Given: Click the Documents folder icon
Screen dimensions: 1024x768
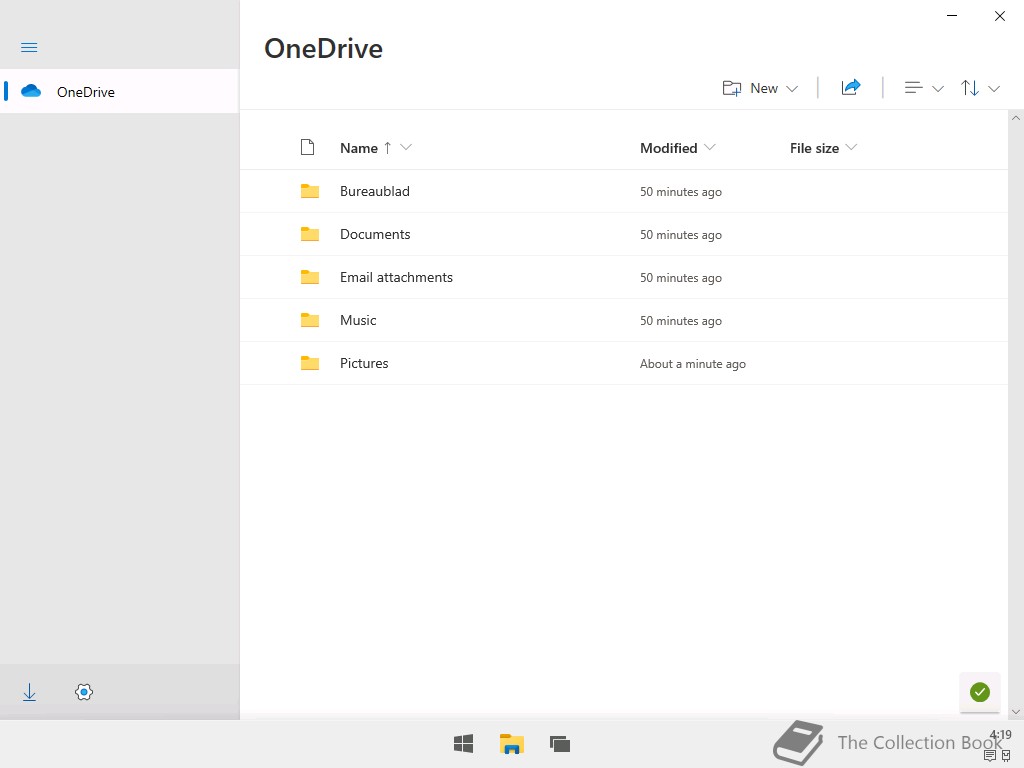Looking at the screenshot, I should pos(310,234).
